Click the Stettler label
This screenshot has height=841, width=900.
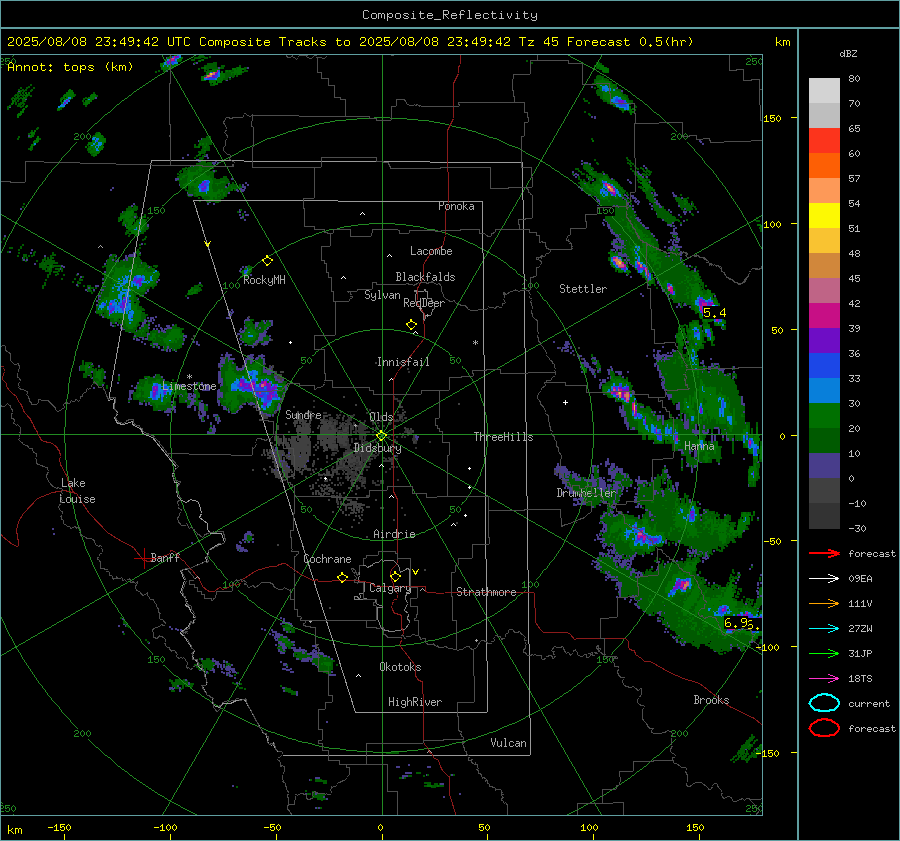coord(583,289)
